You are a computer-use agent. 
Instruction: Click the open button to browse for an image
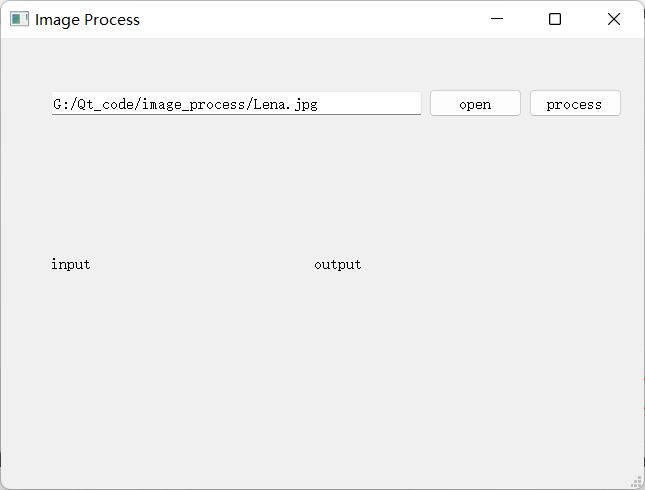[x=475, y=103]
